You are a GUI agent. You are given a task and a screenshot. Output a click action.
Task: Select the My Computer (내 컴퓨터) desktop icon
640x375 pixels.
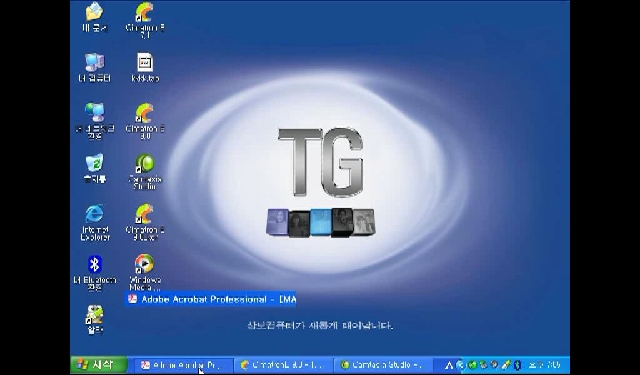(95, 67)
